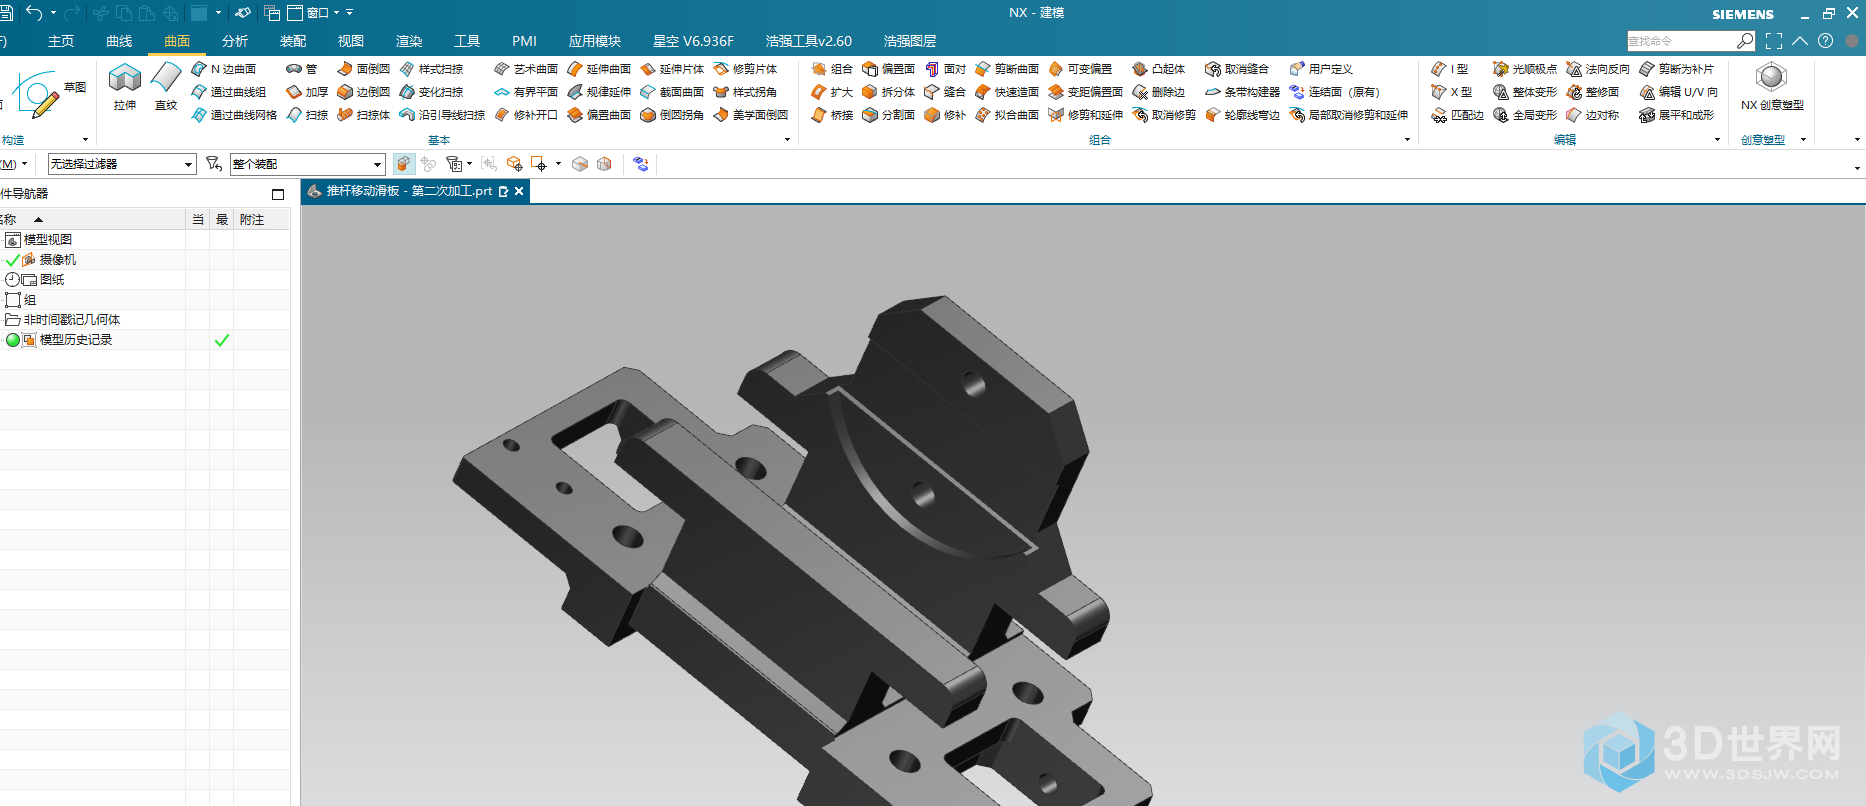Viewport: 1866px width, 806px height.
Task: Click the 桥接 bridge surface tool
Action: click(x=832, y=115)
